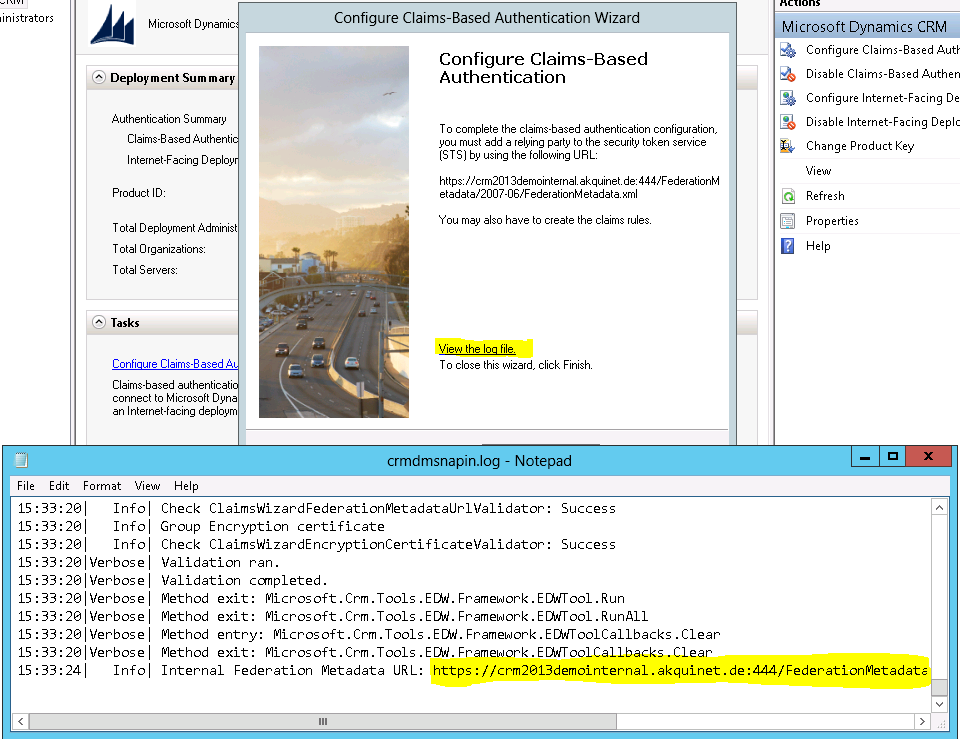Select Disable Internet-Facing Deployment icon
The width and height of the screenshot is (960, 739).
pyautogui.click(x=786, y=124)
